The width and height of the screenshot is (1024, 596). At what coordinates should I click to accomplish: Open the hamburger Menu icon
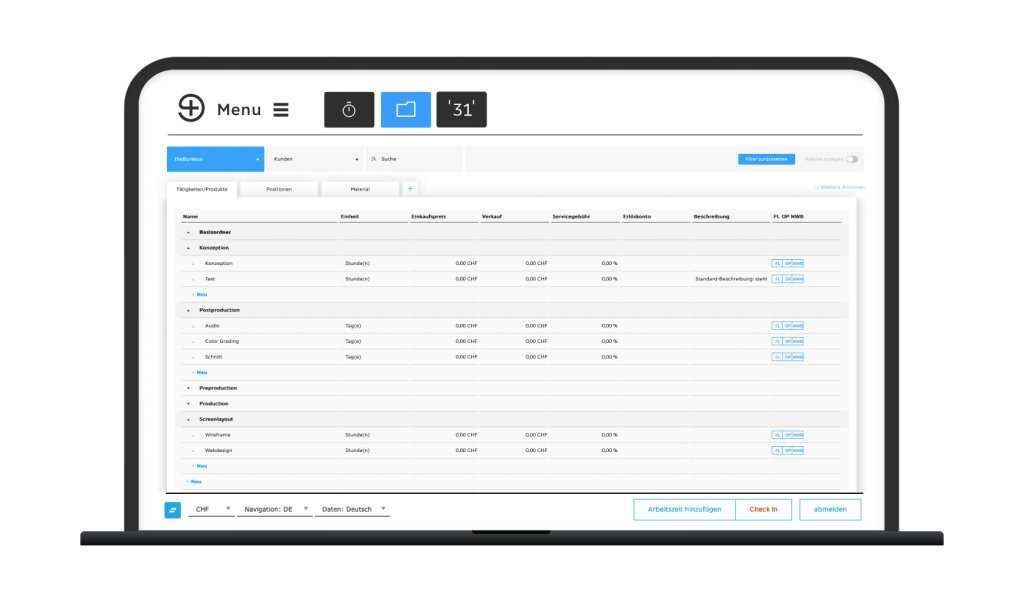(281, 110)
